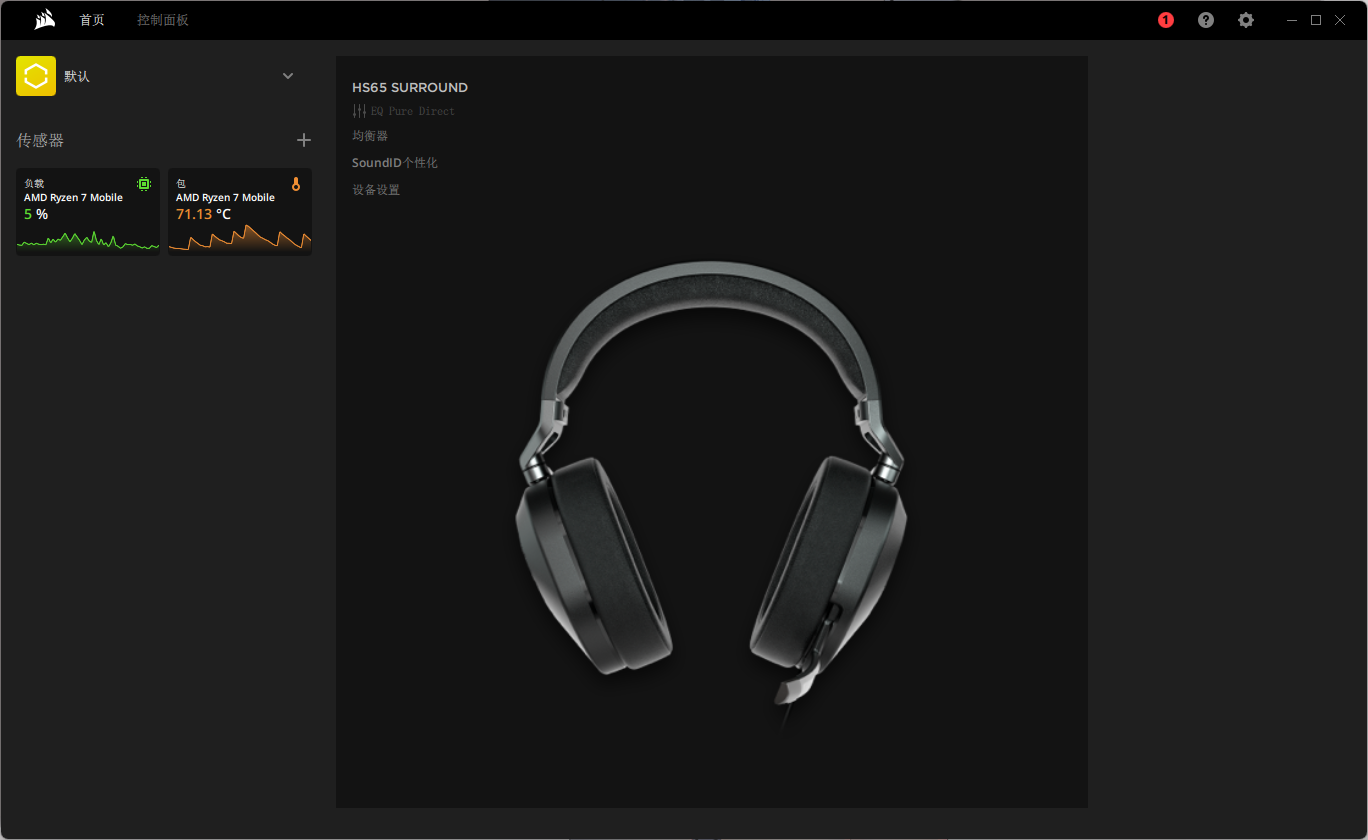Select the 71.13 °C temperature value

[203, 215]
